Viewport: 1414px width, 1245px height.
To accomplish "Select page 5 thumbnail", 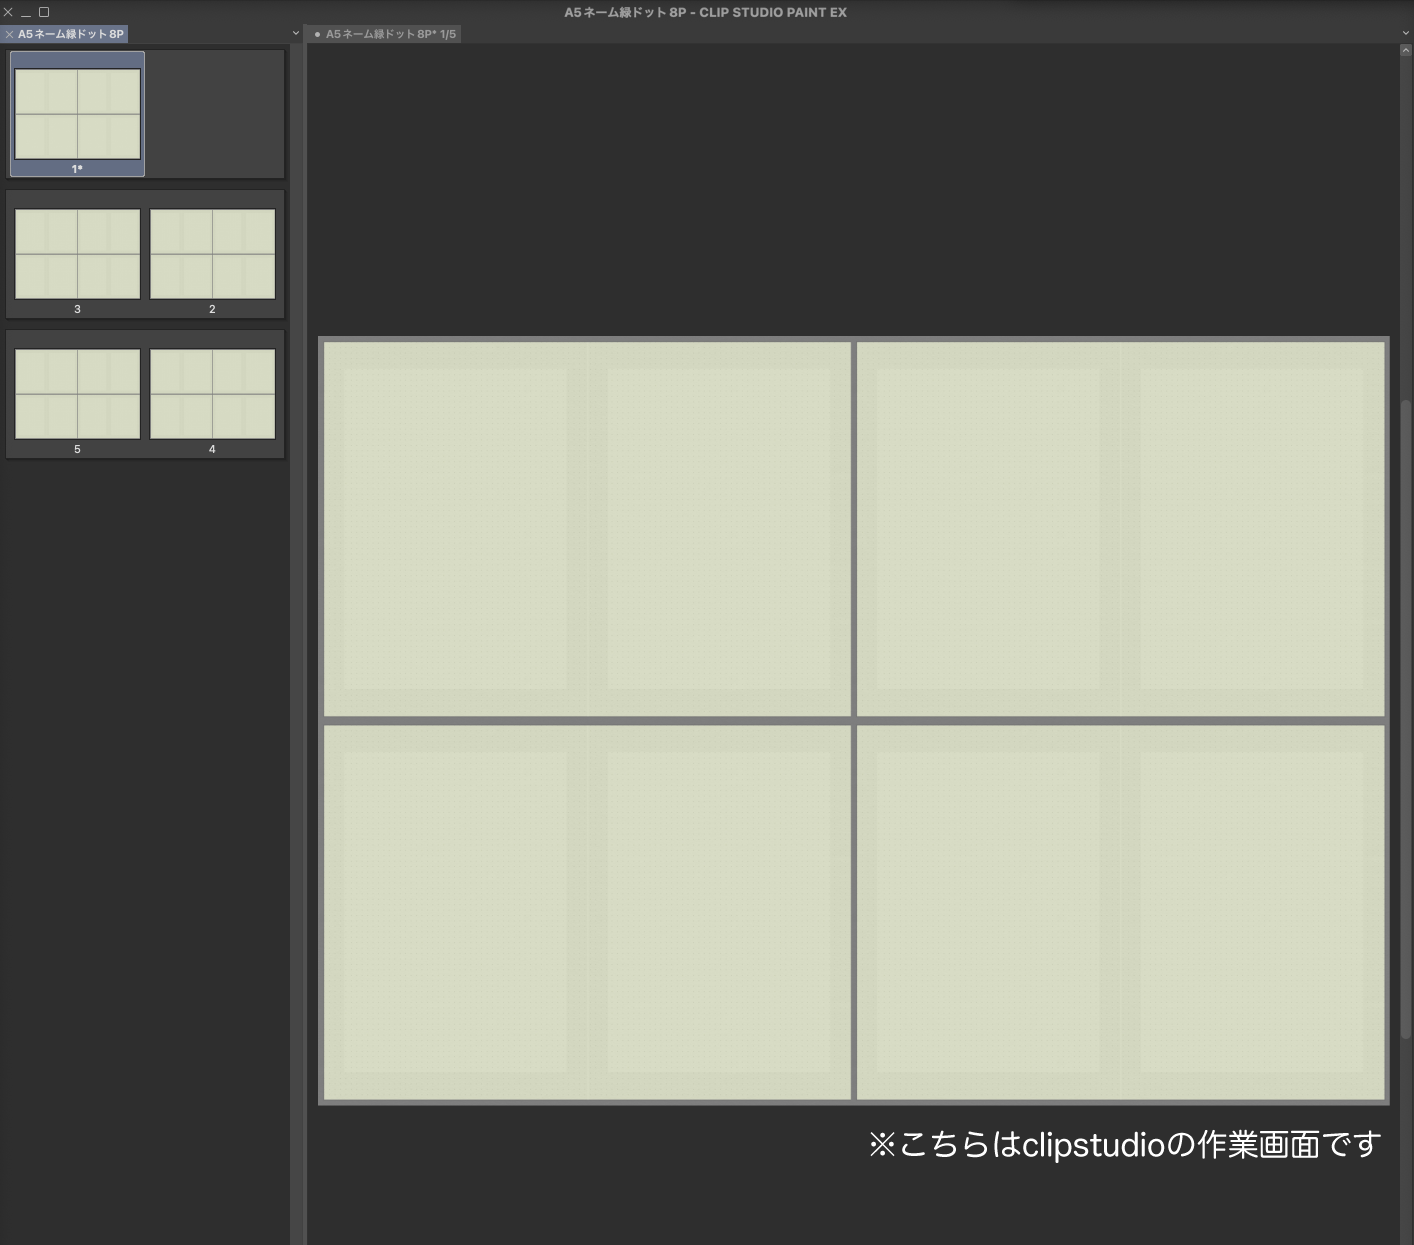I will click(x=77, y=393).
